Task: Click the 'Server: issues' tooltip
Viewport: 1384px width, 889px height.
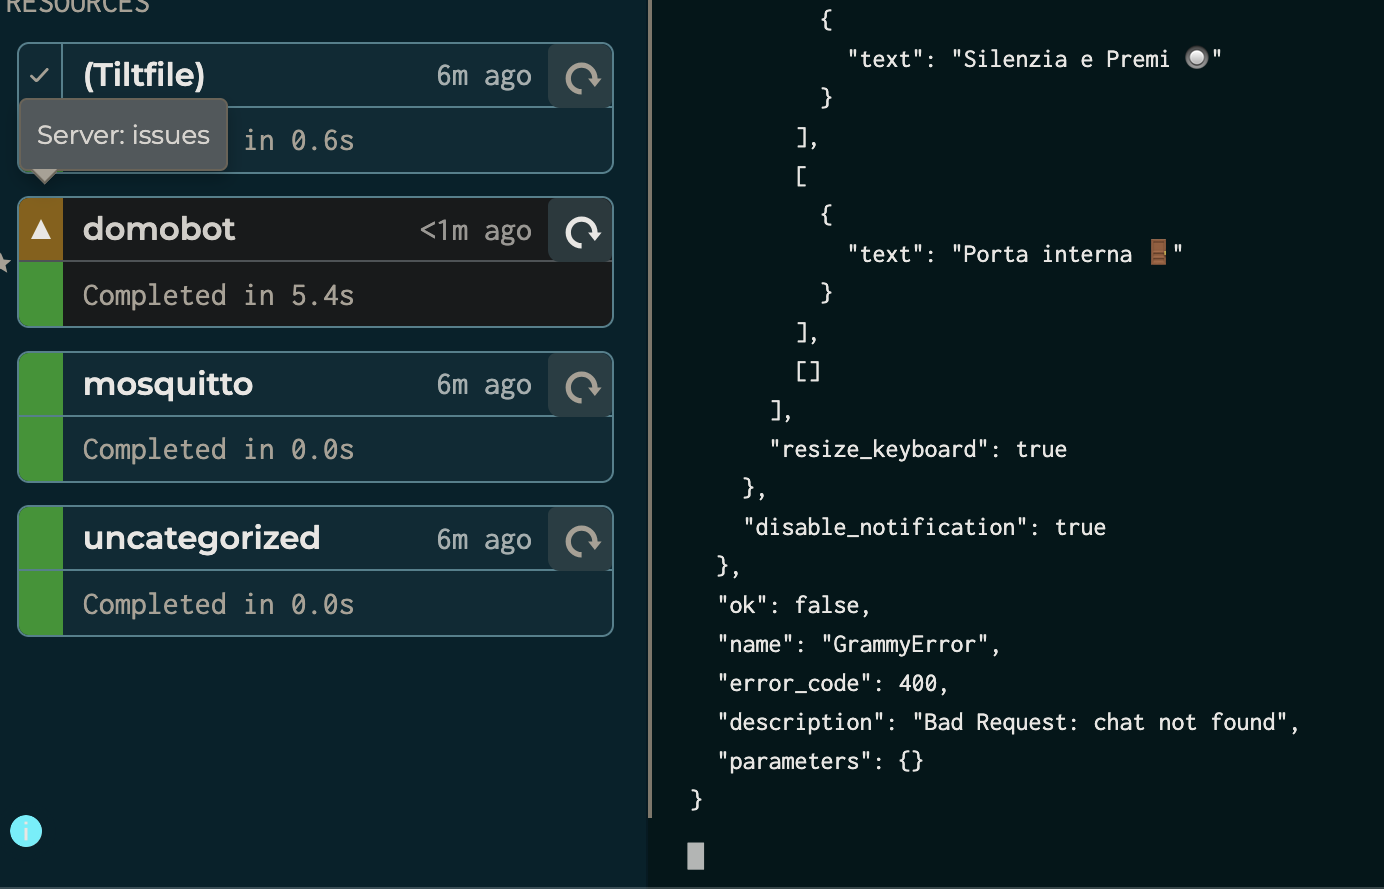Action: 123,135
